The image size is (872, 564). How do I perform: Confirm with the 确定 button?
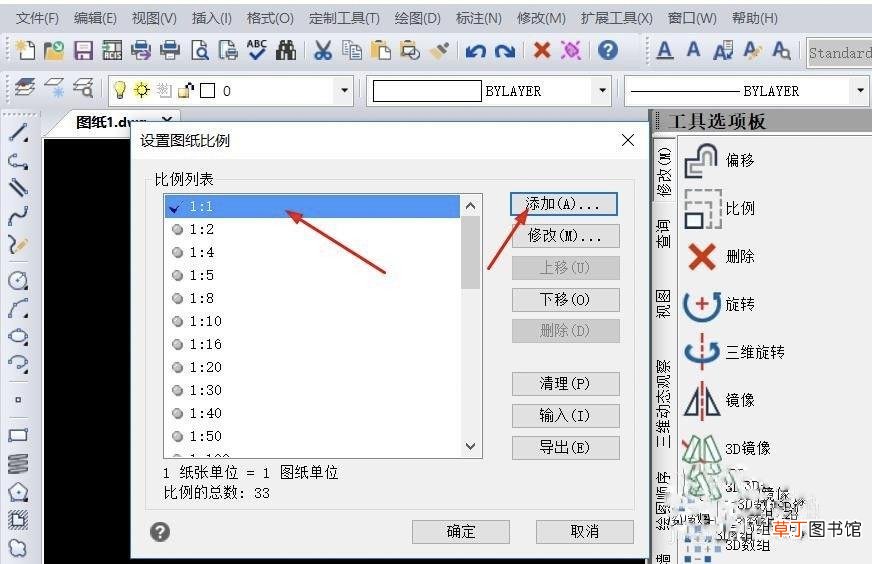[460, 532]
